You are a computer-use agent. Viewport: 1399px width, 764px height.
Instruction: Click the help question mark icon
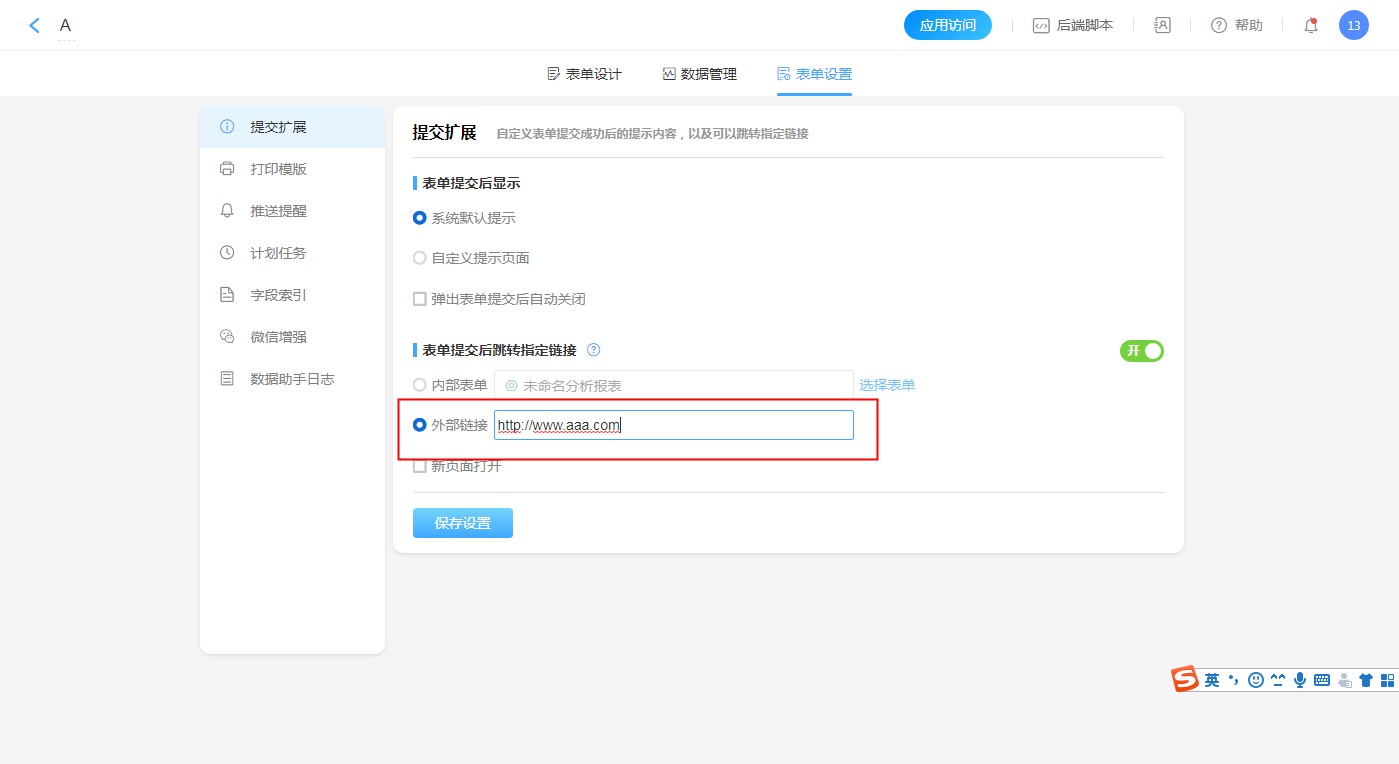click(1218, 26)
